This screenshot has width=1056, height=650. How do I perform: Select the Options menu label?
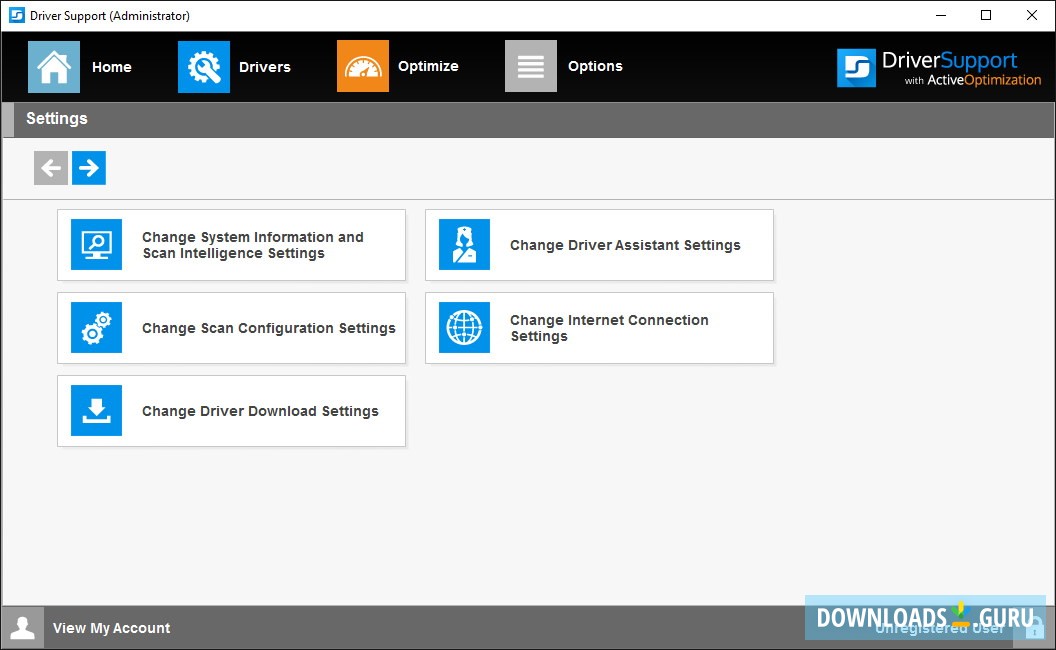point(595,66)
